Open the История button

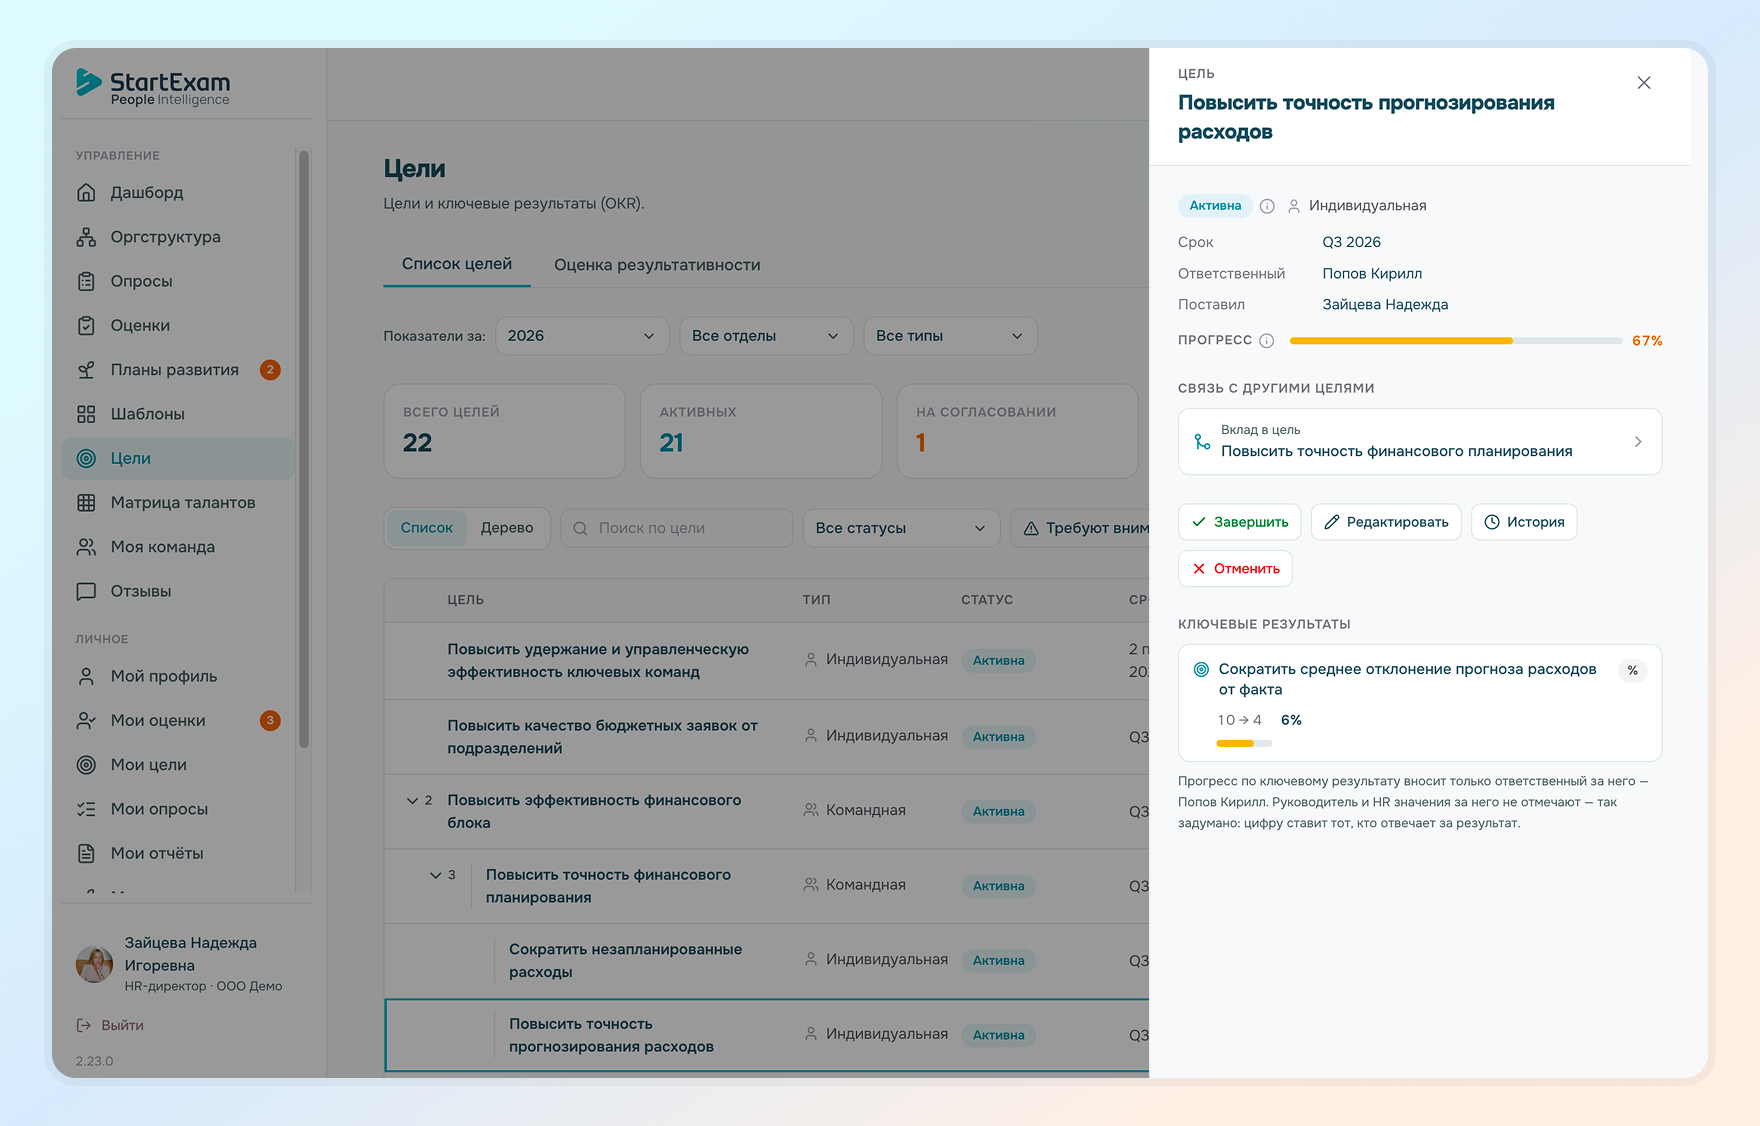(x=1524, y=522)
